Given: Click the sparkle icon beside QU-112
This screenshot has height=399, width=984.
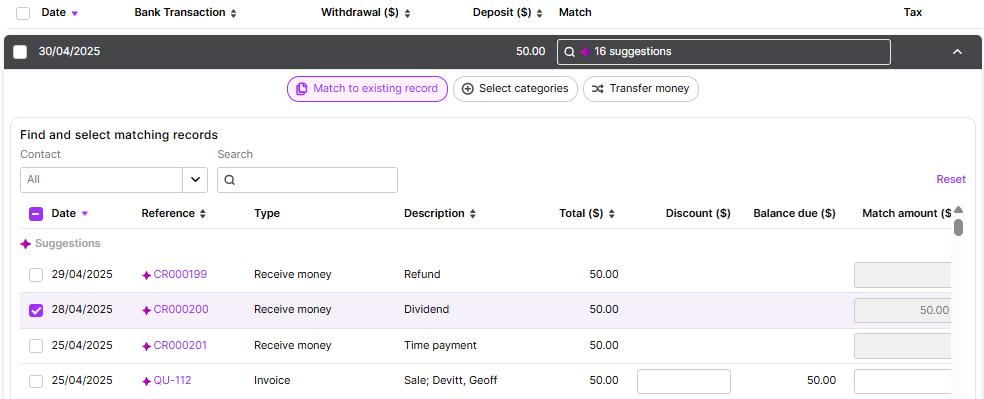Looking at the screenshot, I should (147, 381).
